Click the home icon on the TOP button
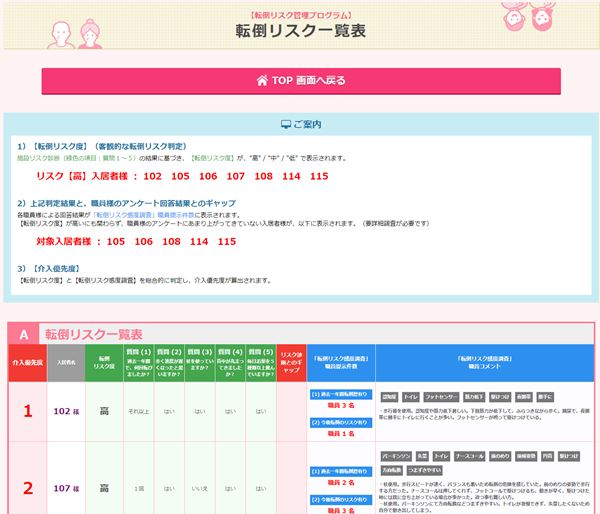The image size is (600, 514). pyautogui.click(x=262, y=80)
